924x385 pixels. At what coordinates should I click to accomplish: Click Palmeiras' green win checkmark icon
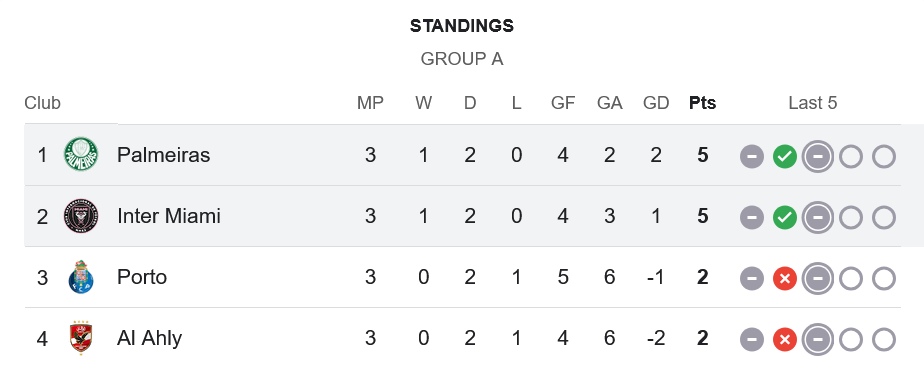point(784,157)
